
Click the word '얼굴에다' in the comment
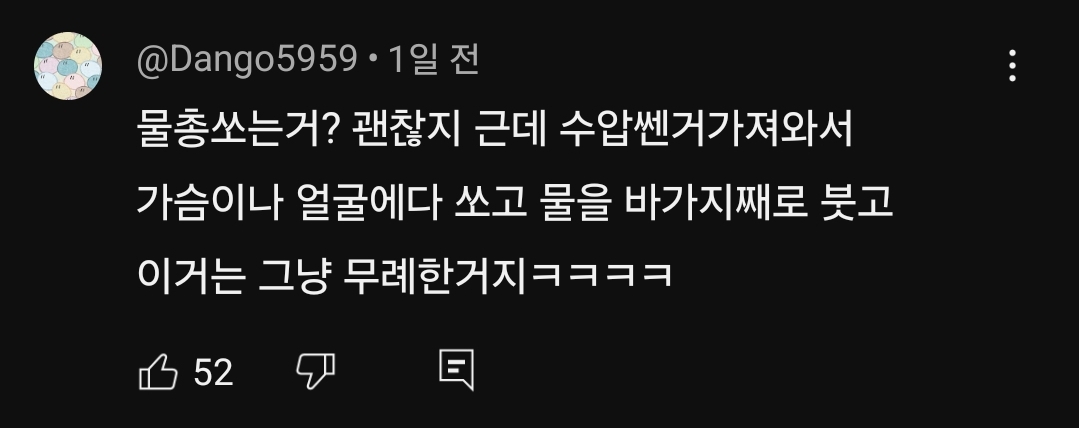coord(370,202)
